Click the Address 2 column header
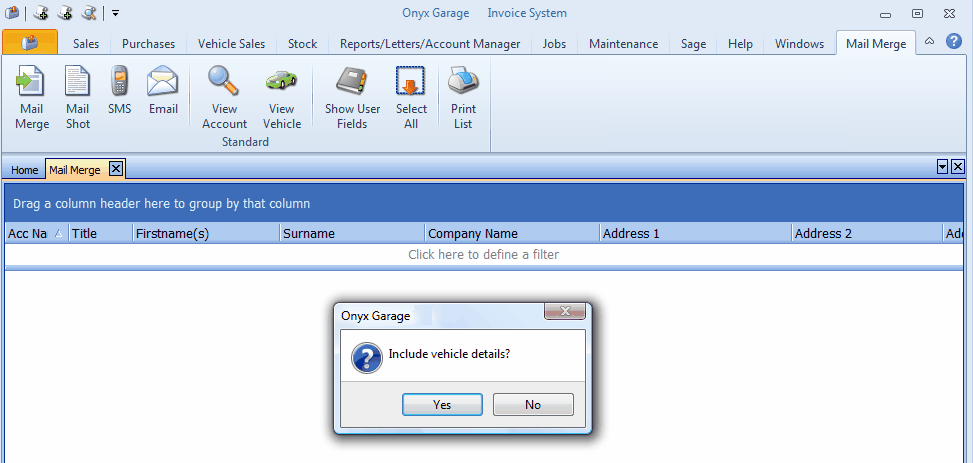The image size is (973, 463). point(867,233)
